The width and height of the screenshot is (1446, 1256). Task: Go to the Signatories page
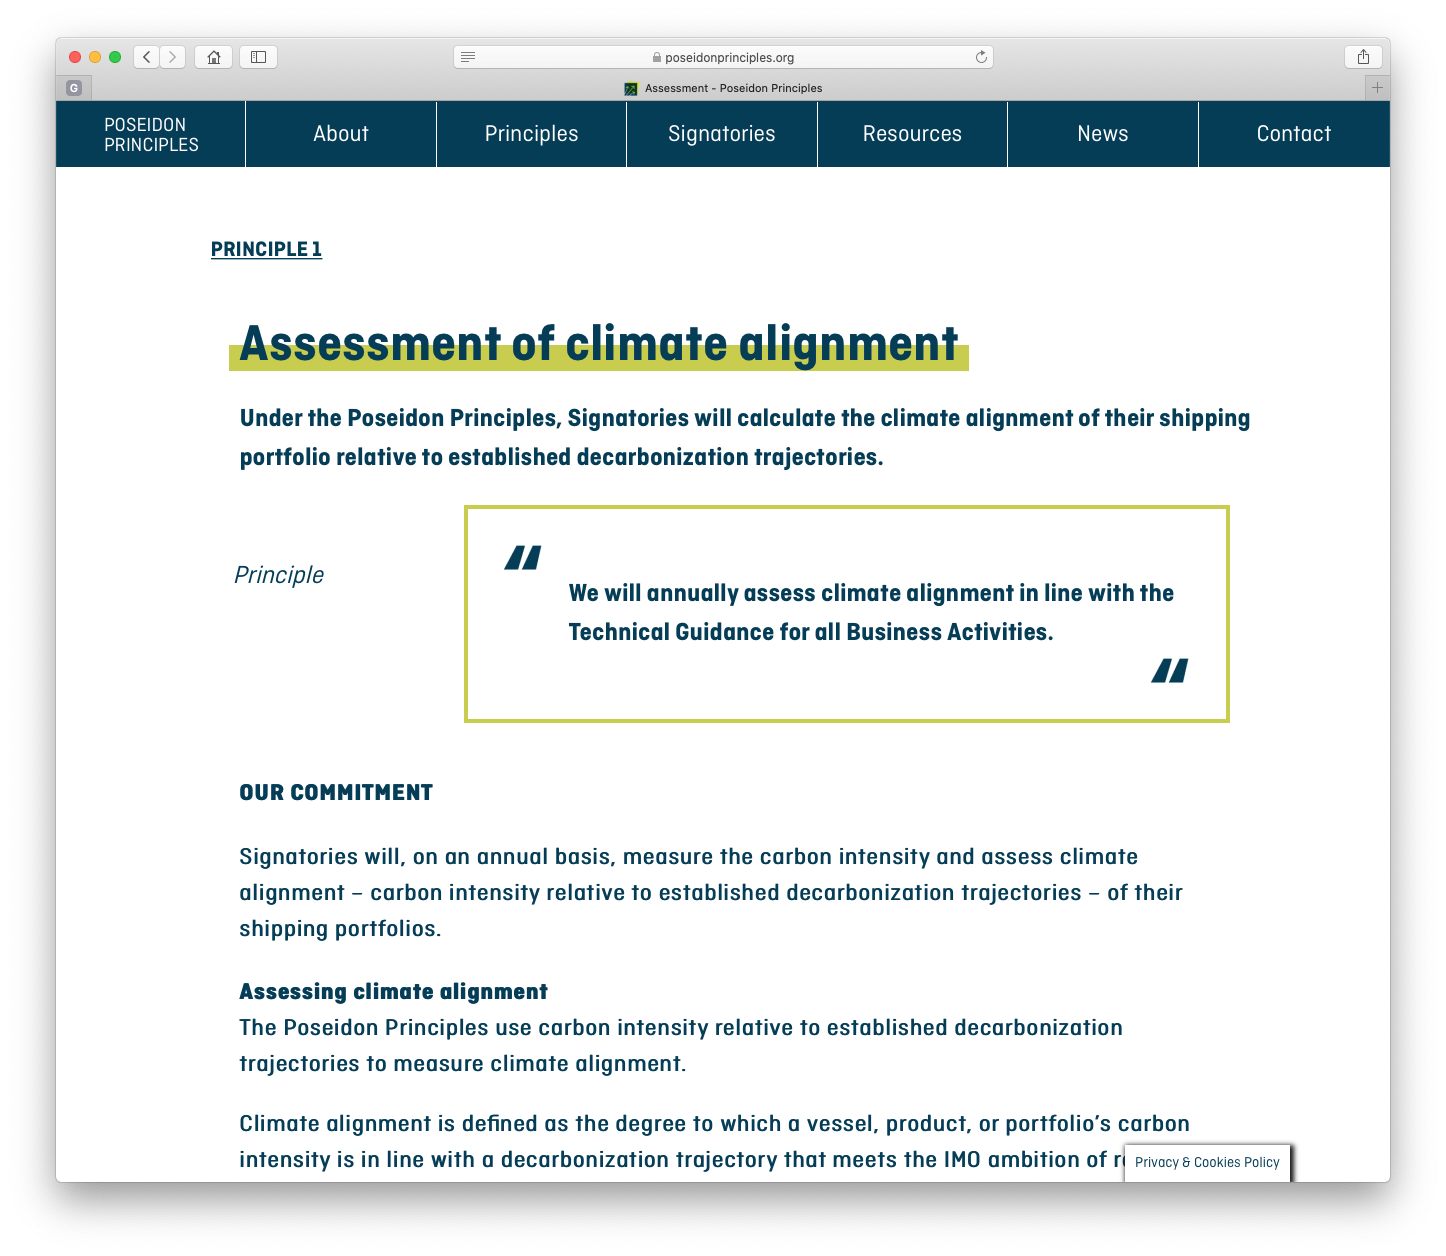click(x=721, y=134)
